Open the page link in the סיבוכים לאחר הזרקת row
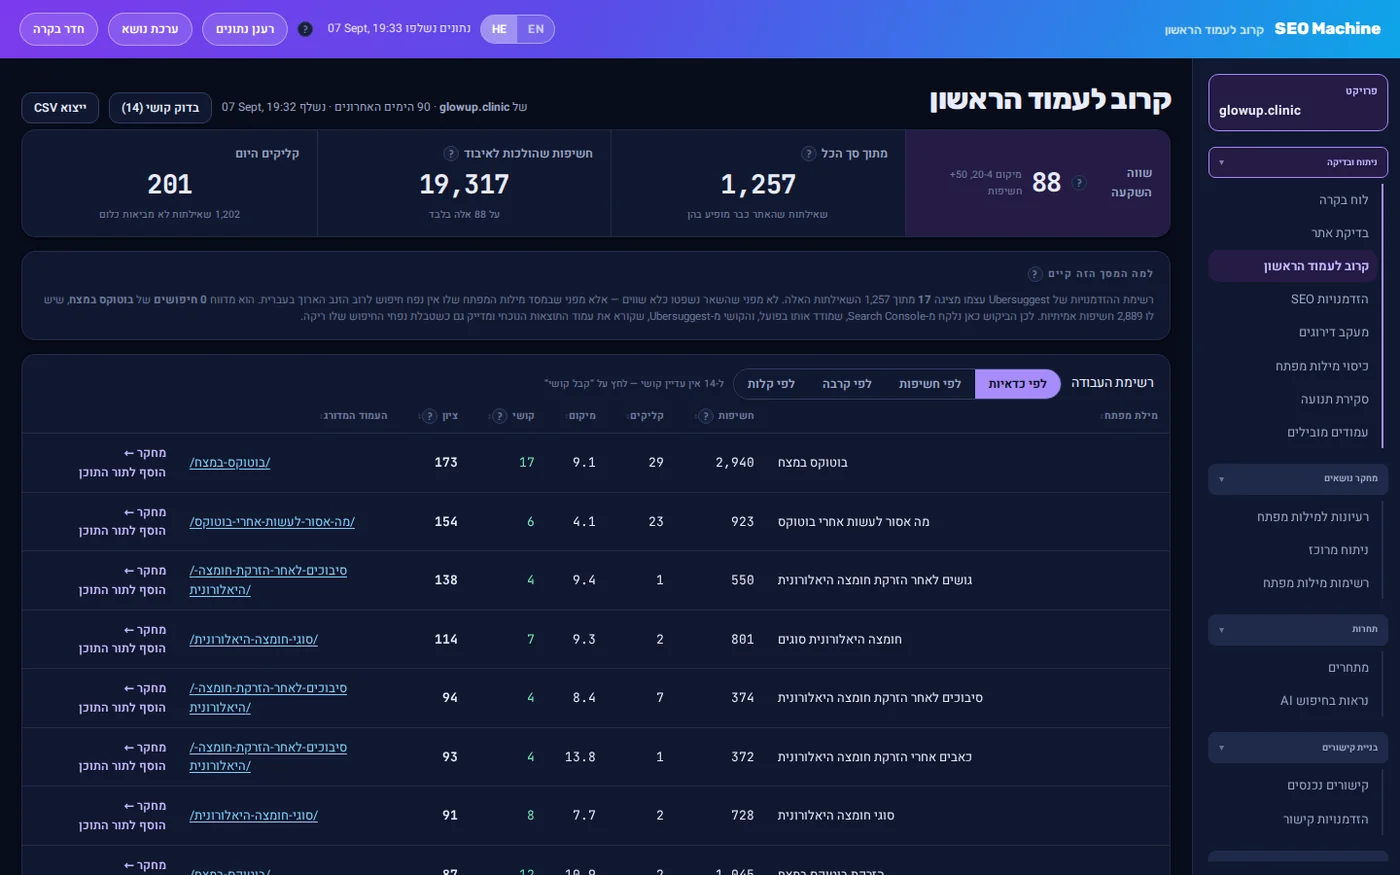The image size is (1400, 875). 268,698
